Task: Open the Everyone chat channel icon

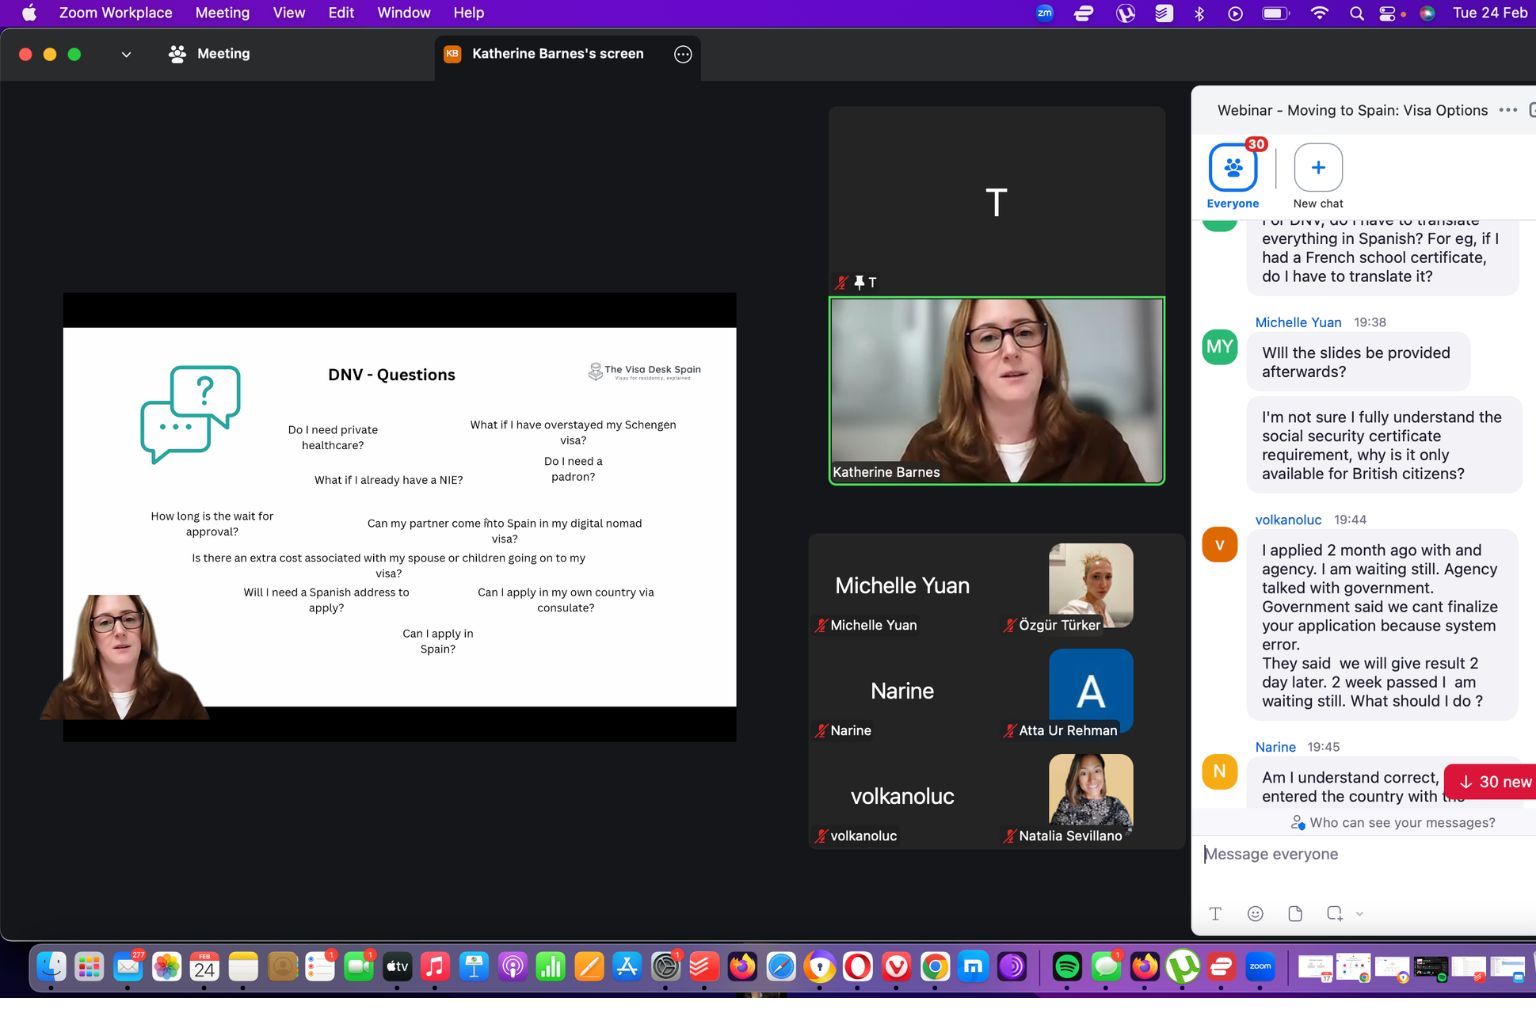Action: (x=1232, y=169)
